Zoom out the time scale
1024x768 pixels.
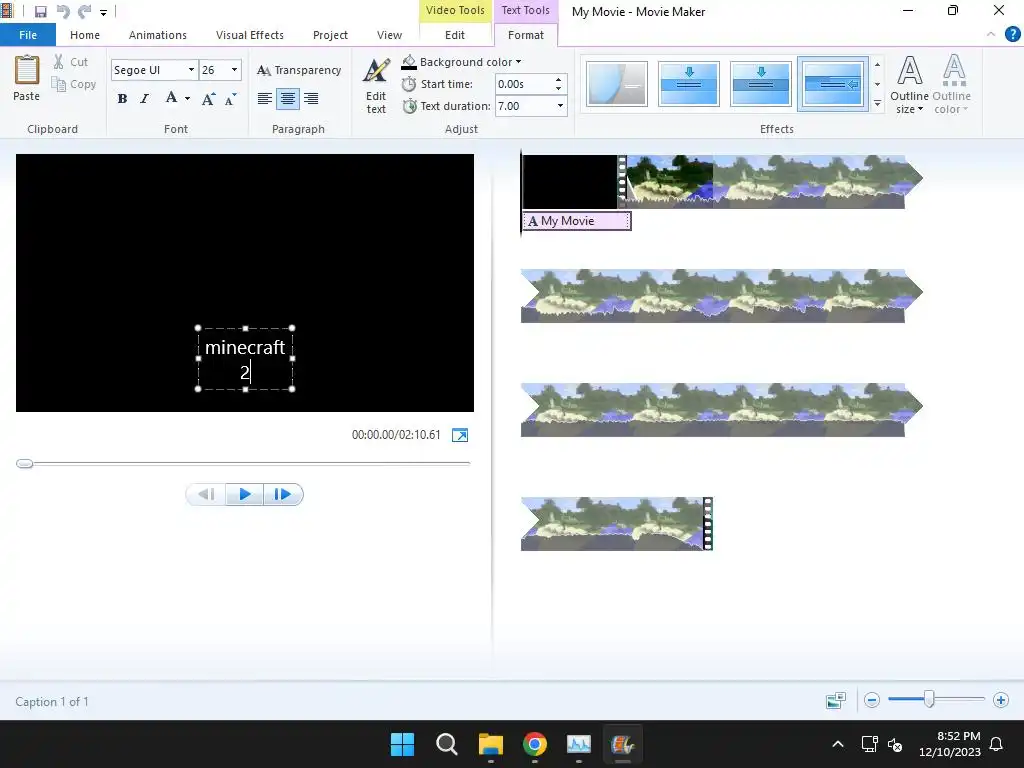click(871, 700)
